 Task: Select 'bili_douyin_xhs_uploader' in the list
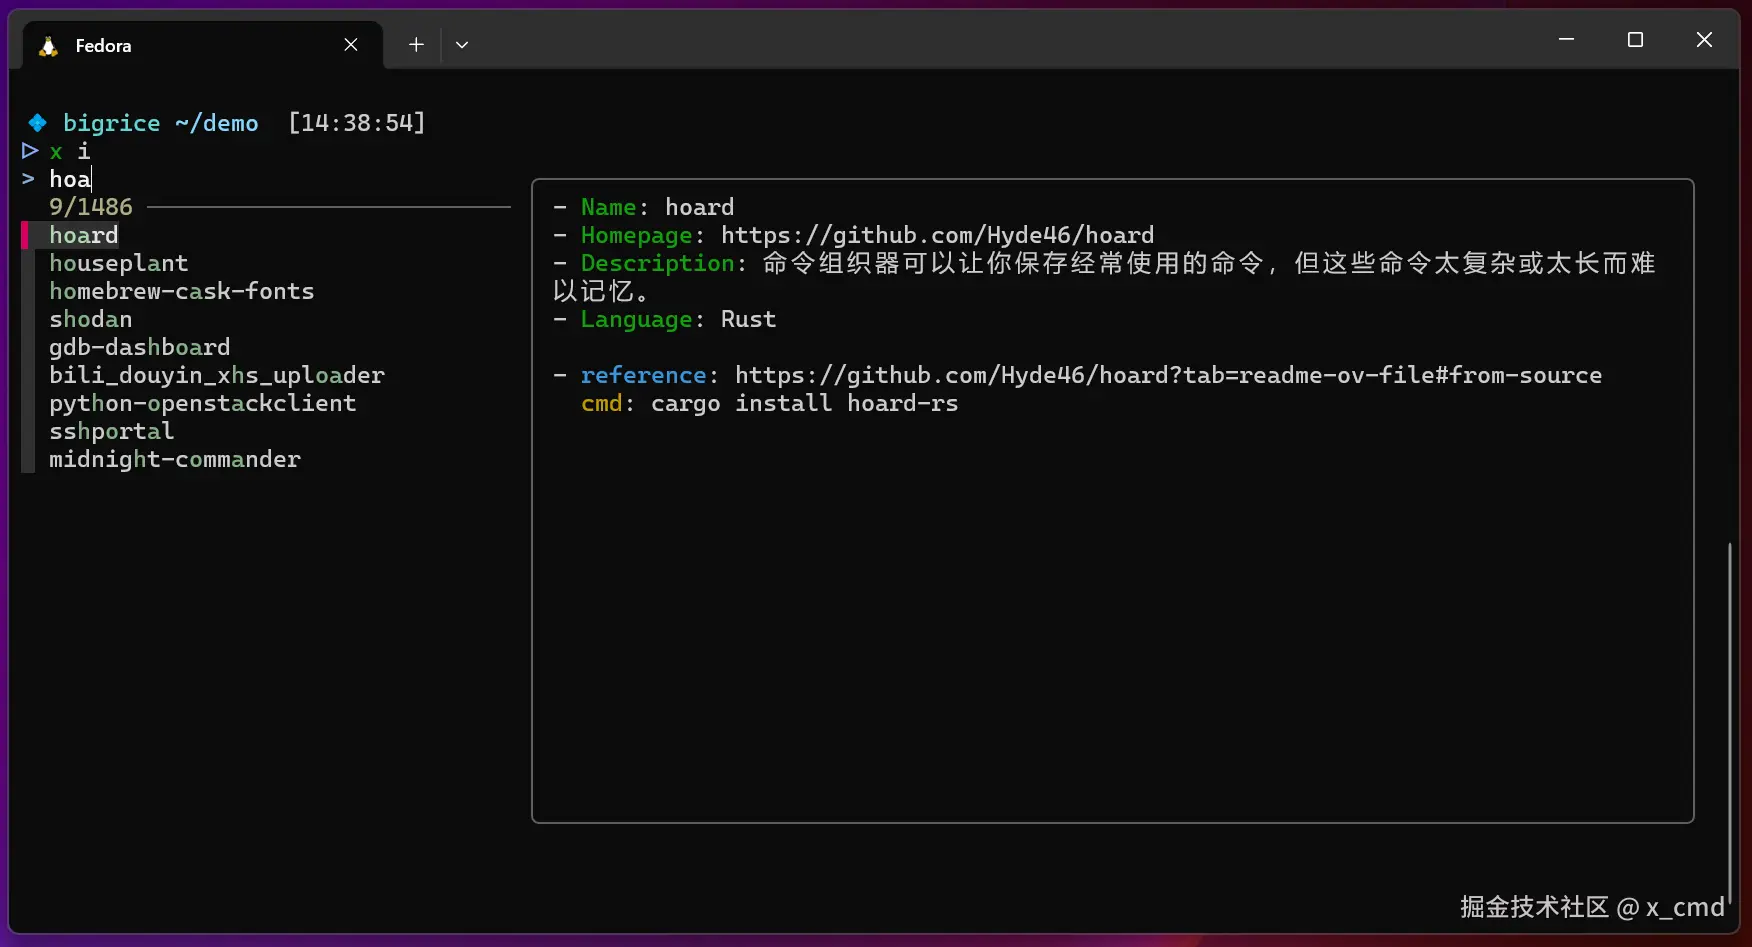217,375
